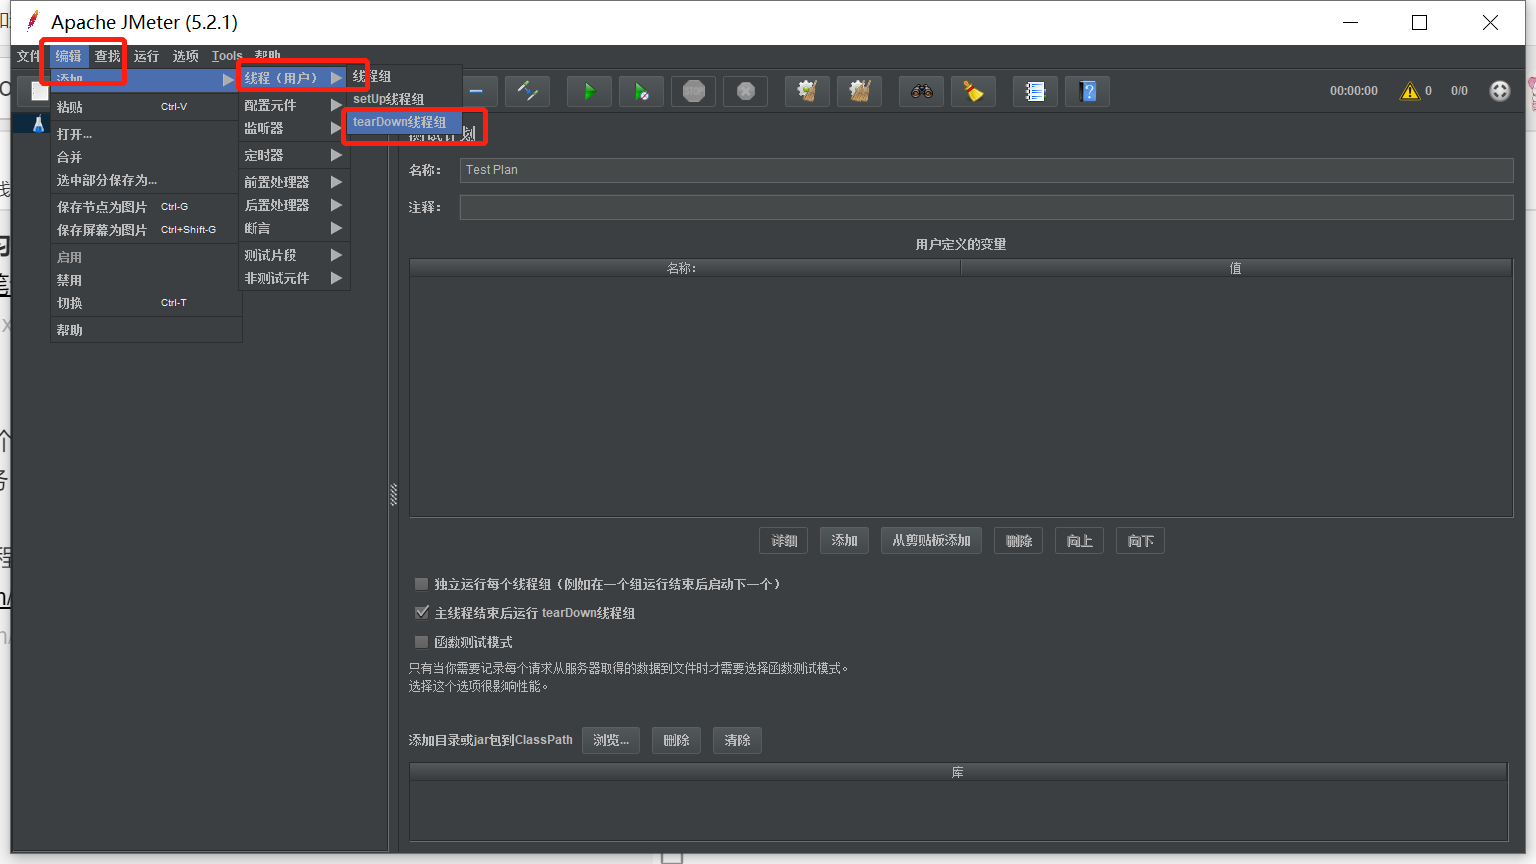This screenshot has height=864, width=1536.
Task: Check independent thread group run option
Action: click(x=422, y=584)
